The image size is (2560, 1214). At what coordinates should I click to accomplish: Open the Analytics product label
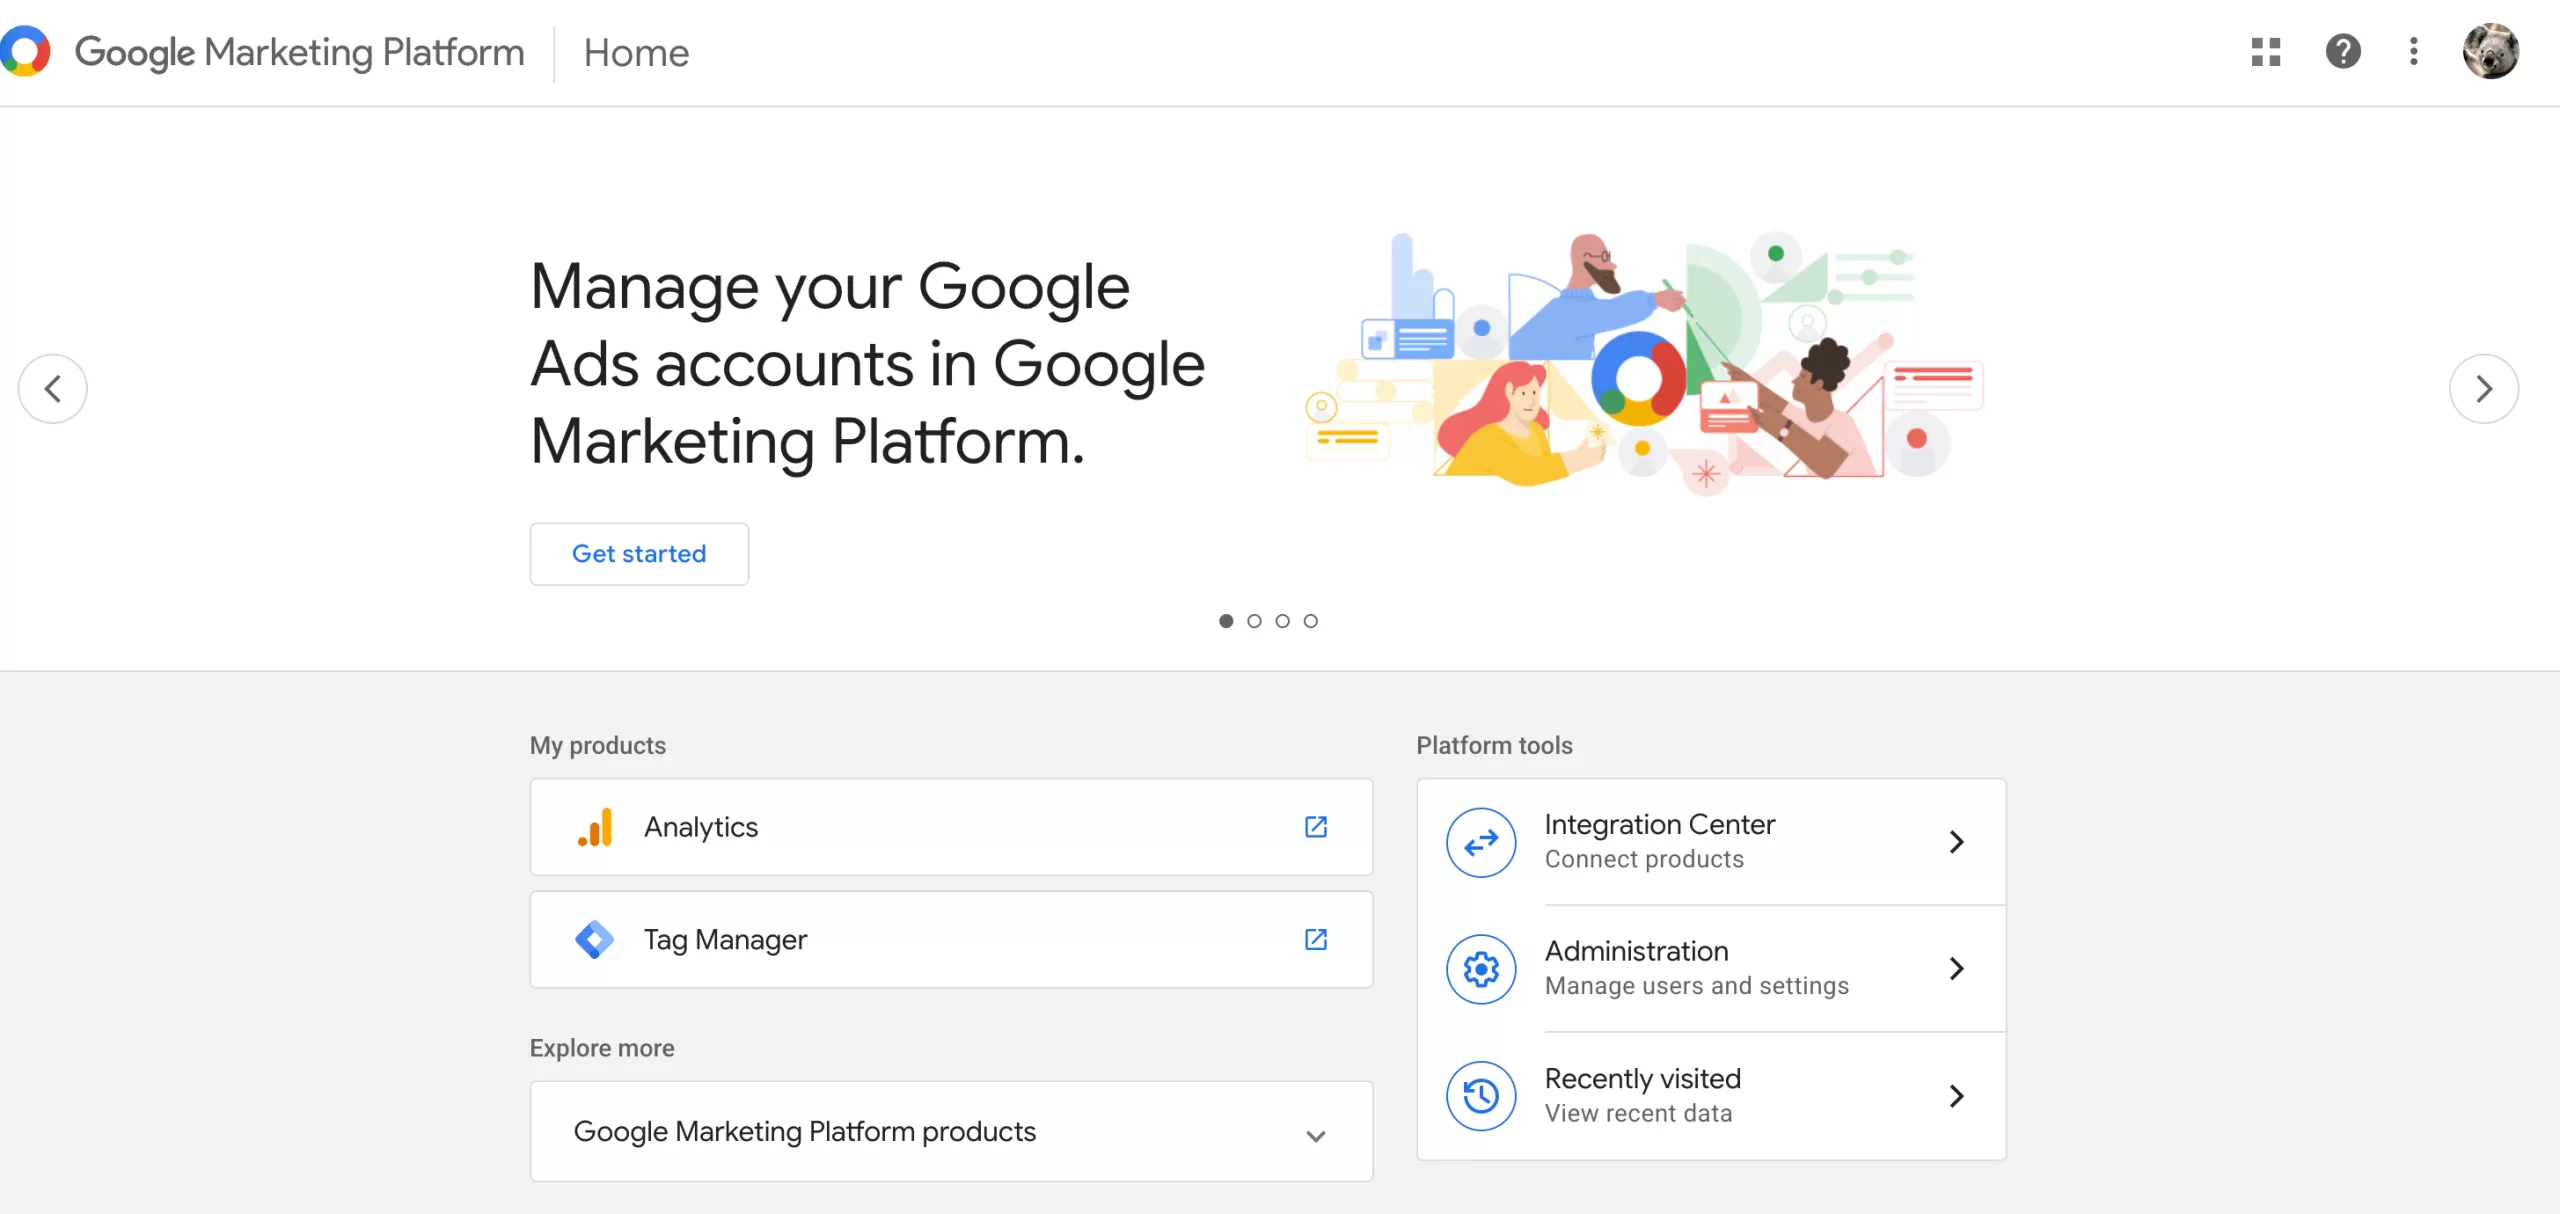701,828
